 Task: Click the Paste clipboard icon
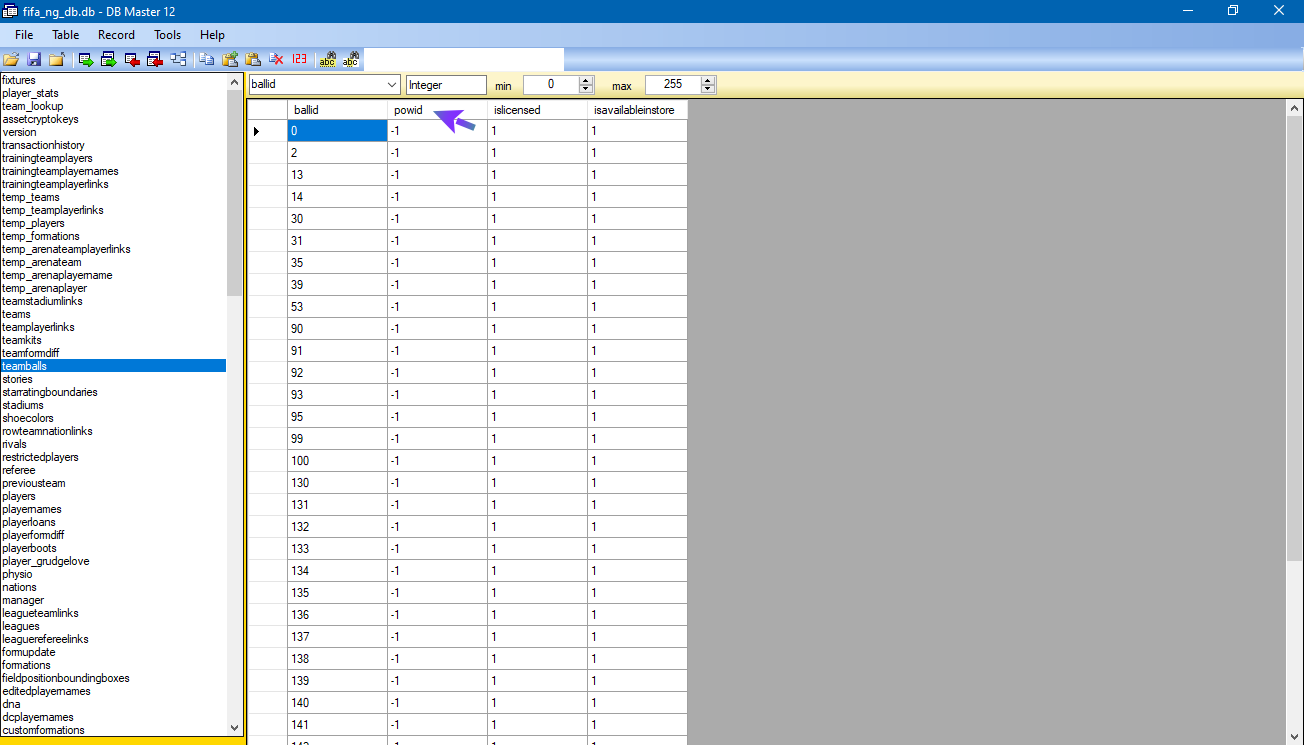253,60
